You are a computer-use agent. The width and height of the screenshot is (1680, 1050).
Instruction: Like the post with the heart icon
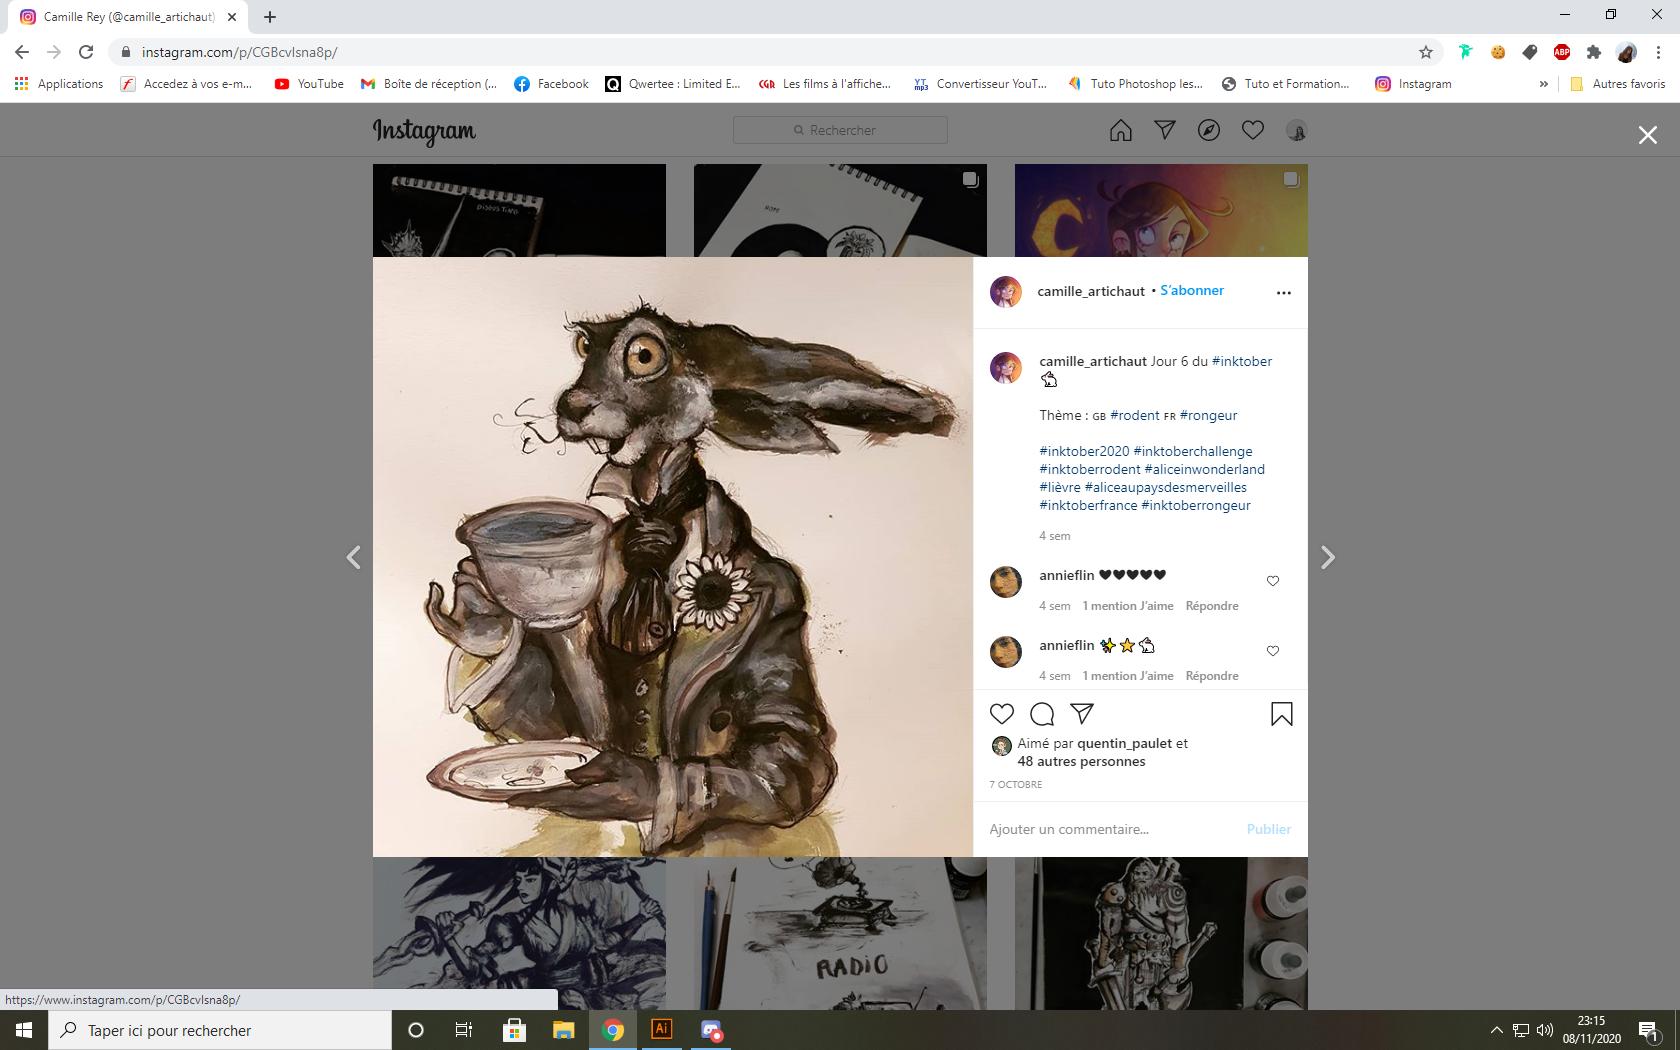coord(1001,714)
